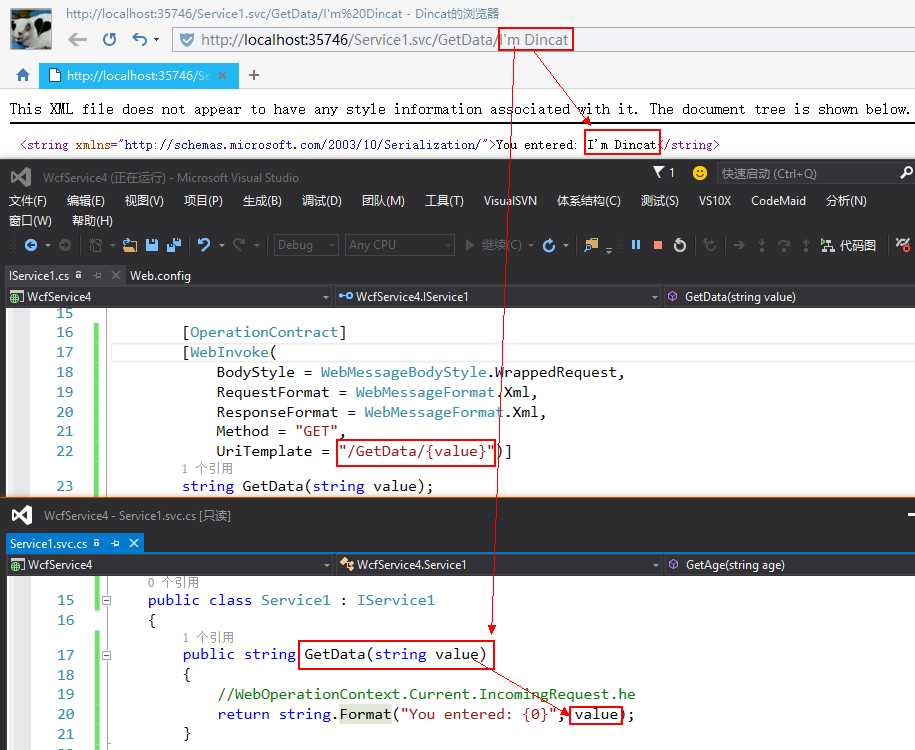Click the 代码图 code map button
915x750 pixels.
coord(848,245)
